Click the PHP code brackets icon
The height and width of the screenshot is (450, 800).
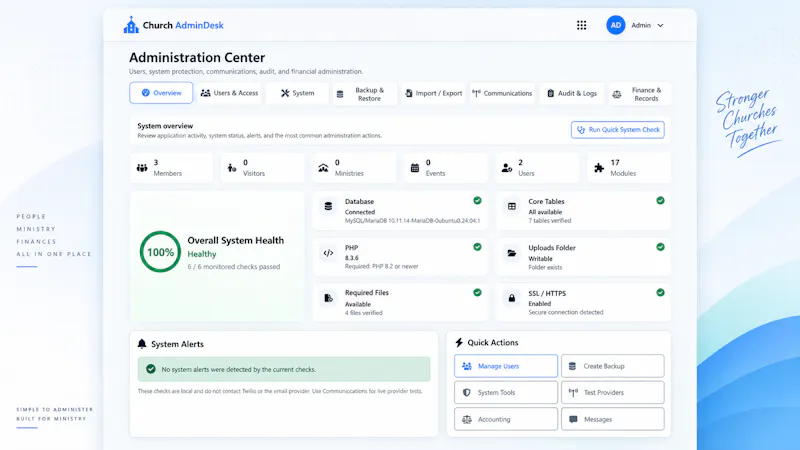[x=329, y=253]
